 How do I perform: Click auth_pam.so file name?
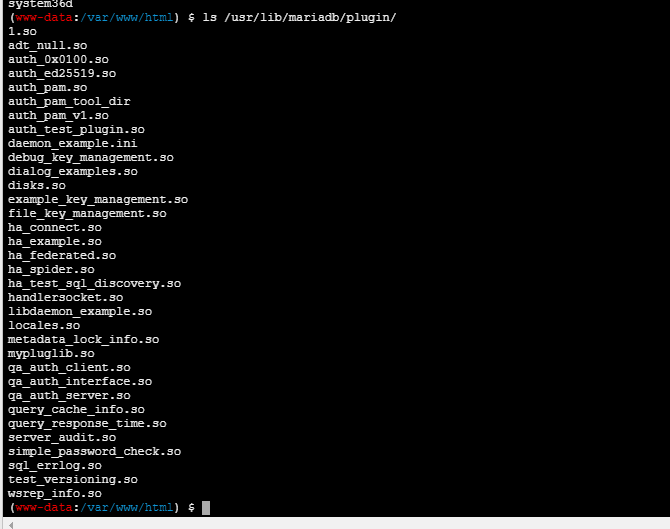[47, 88]
